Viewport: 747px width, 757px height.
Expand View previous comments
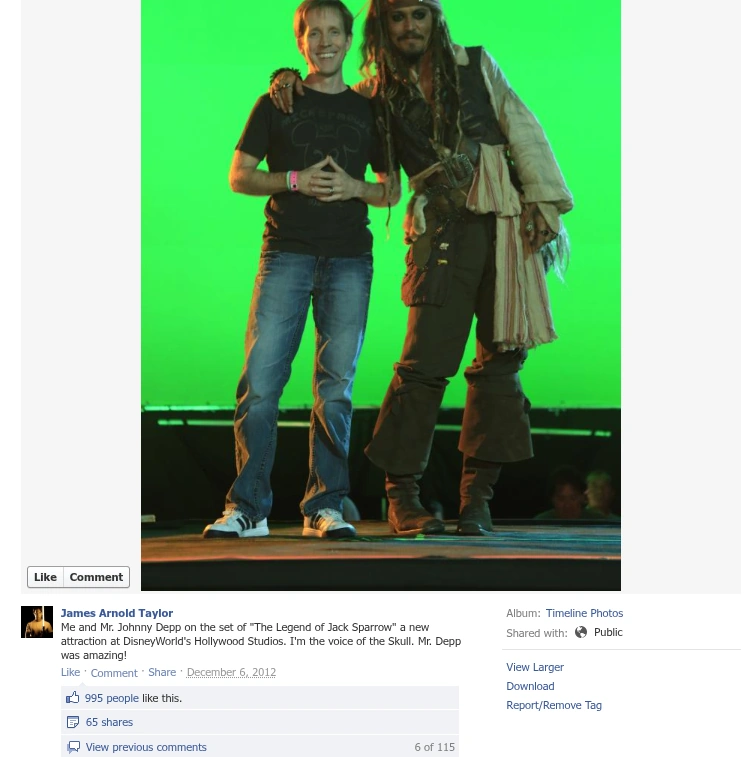tap(146, 747)
